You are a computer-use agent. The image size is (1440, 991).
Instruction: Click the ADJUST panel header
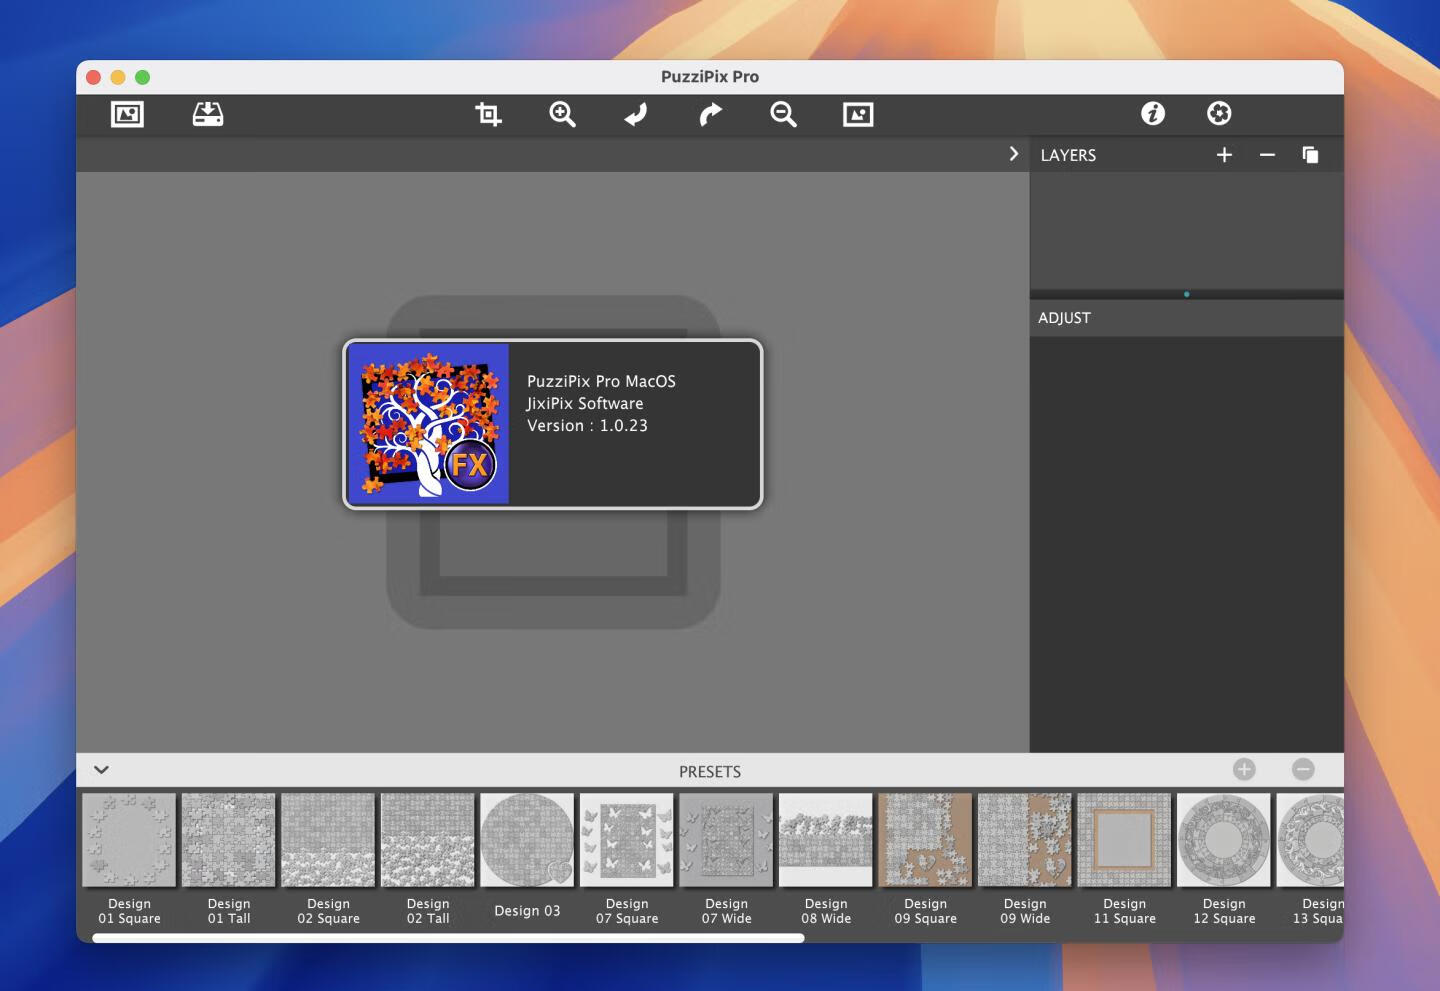pos(1187,318)
